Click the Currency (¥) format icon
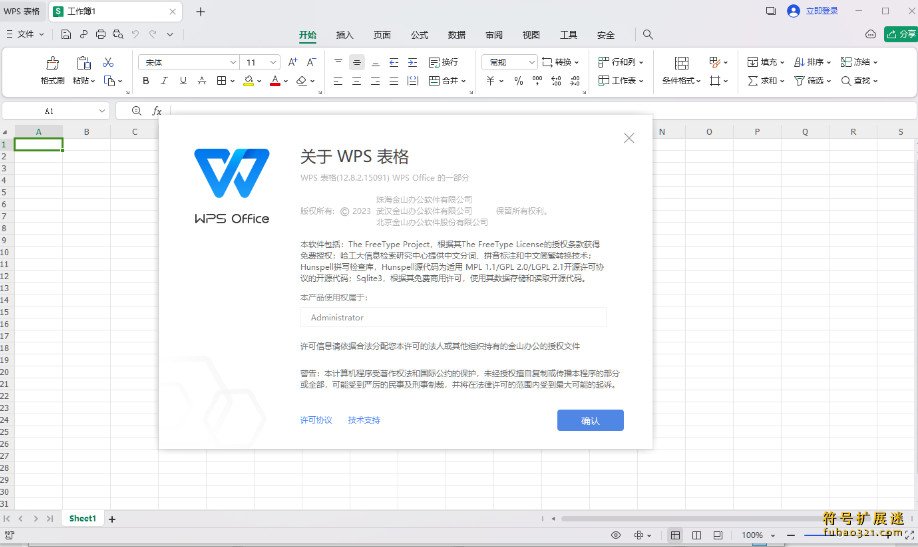The width and height of the screenshot is (918, 547). pyautogui.click(x=491, y=81)
